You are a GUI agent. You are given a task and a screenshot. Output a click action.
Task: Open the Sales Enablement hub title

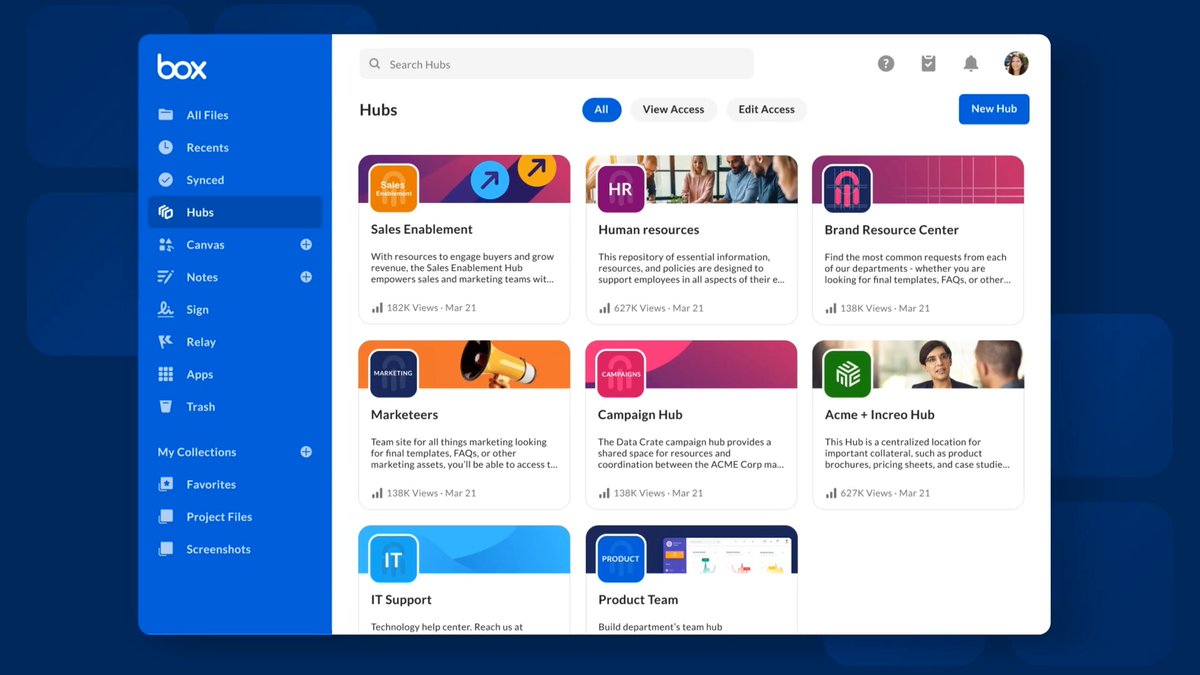click(422, 229)
